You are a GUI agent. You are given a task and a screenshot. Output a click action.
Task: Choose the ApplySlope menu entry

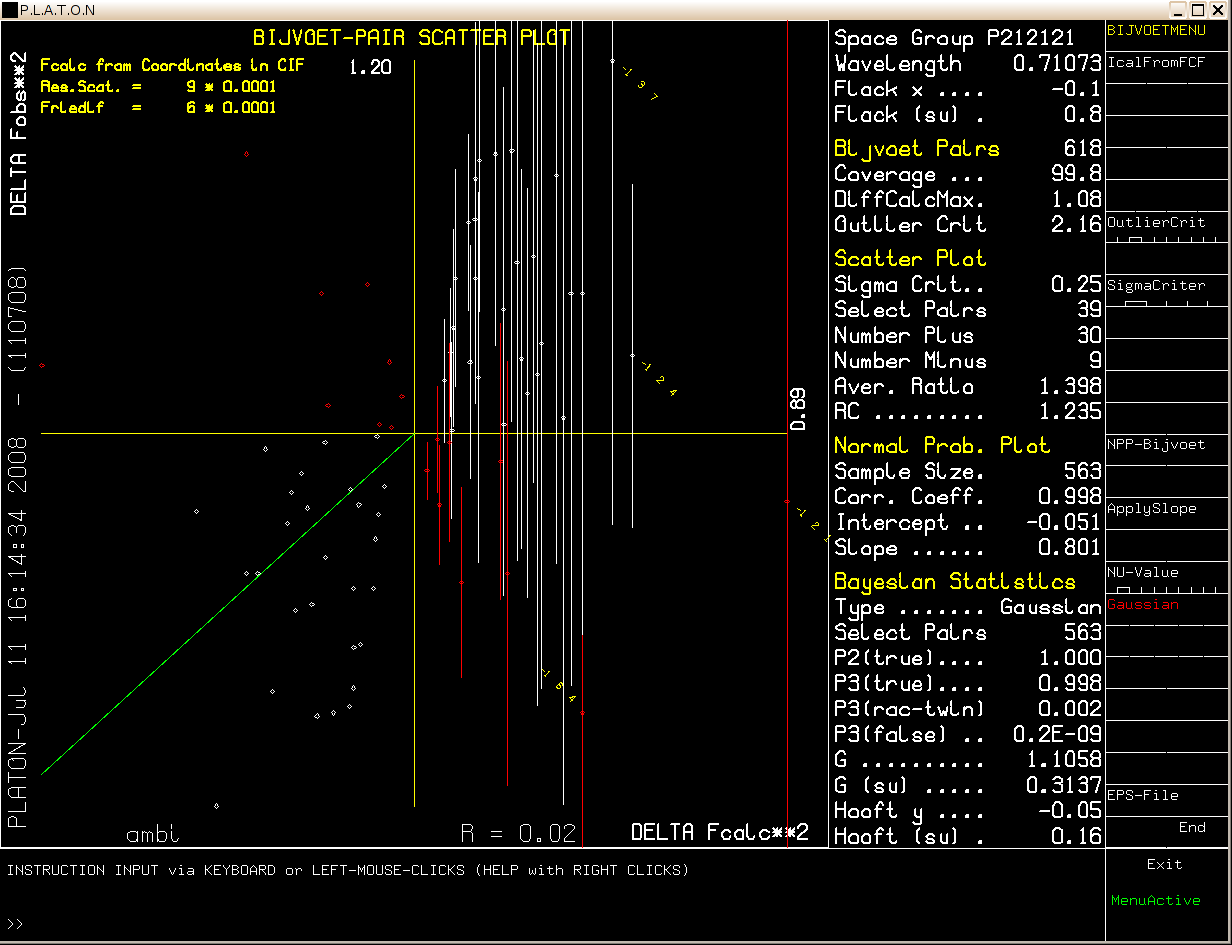point(1151,508)
